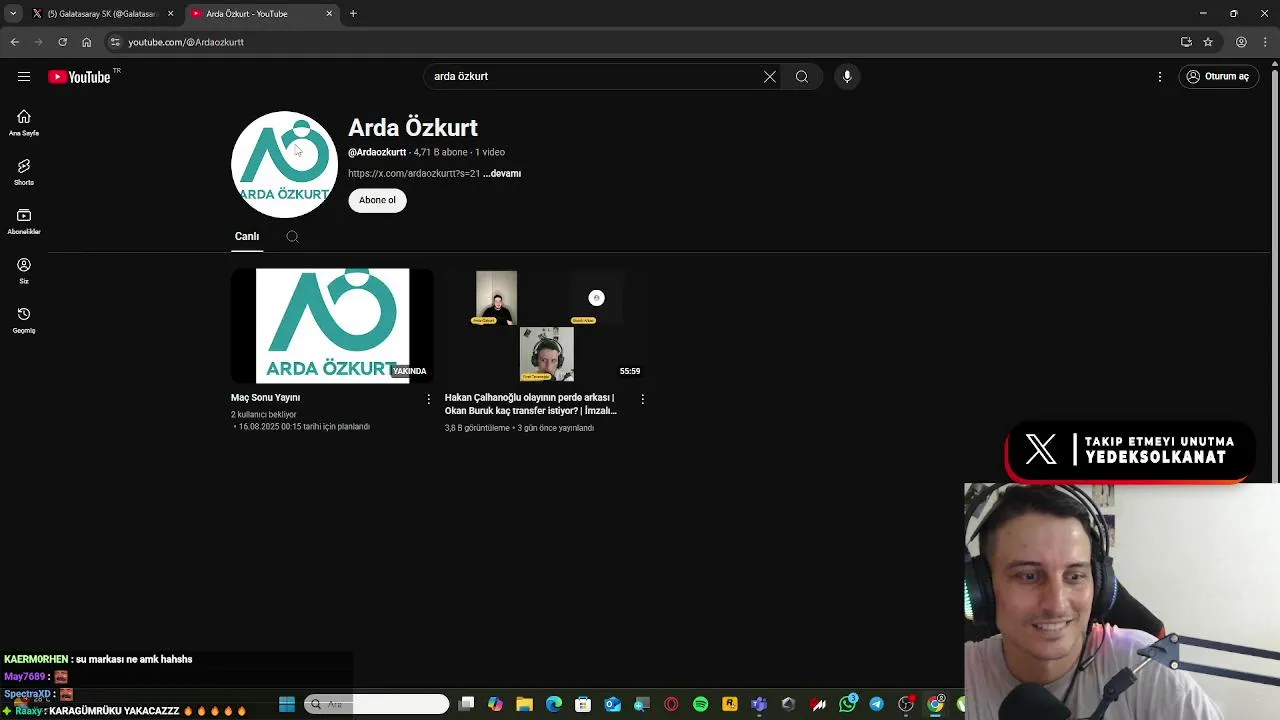Install app icon in address bar

1186,42
